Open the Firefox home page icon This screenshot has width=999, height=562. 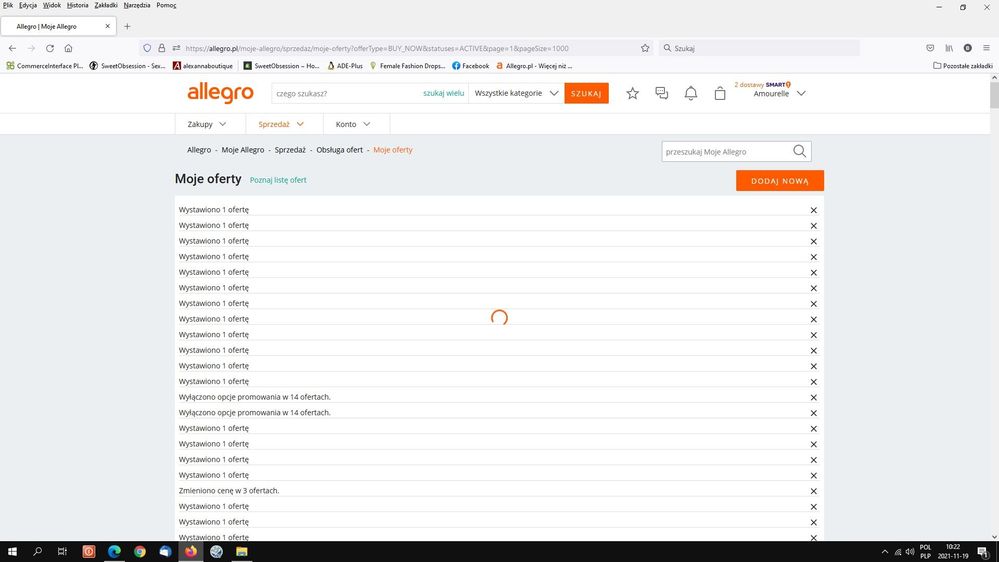pyautogui.click(x=68, y=48)
